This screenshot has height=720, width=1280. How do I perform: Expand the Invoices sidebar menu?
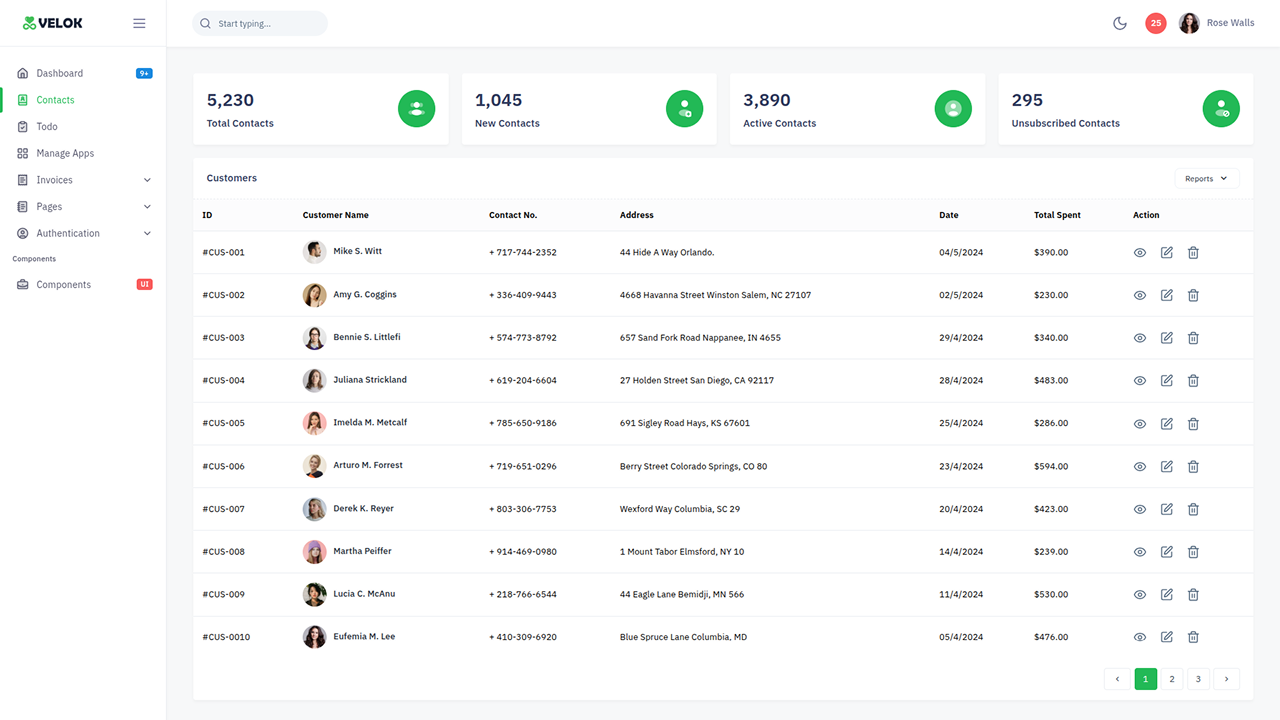52,179
